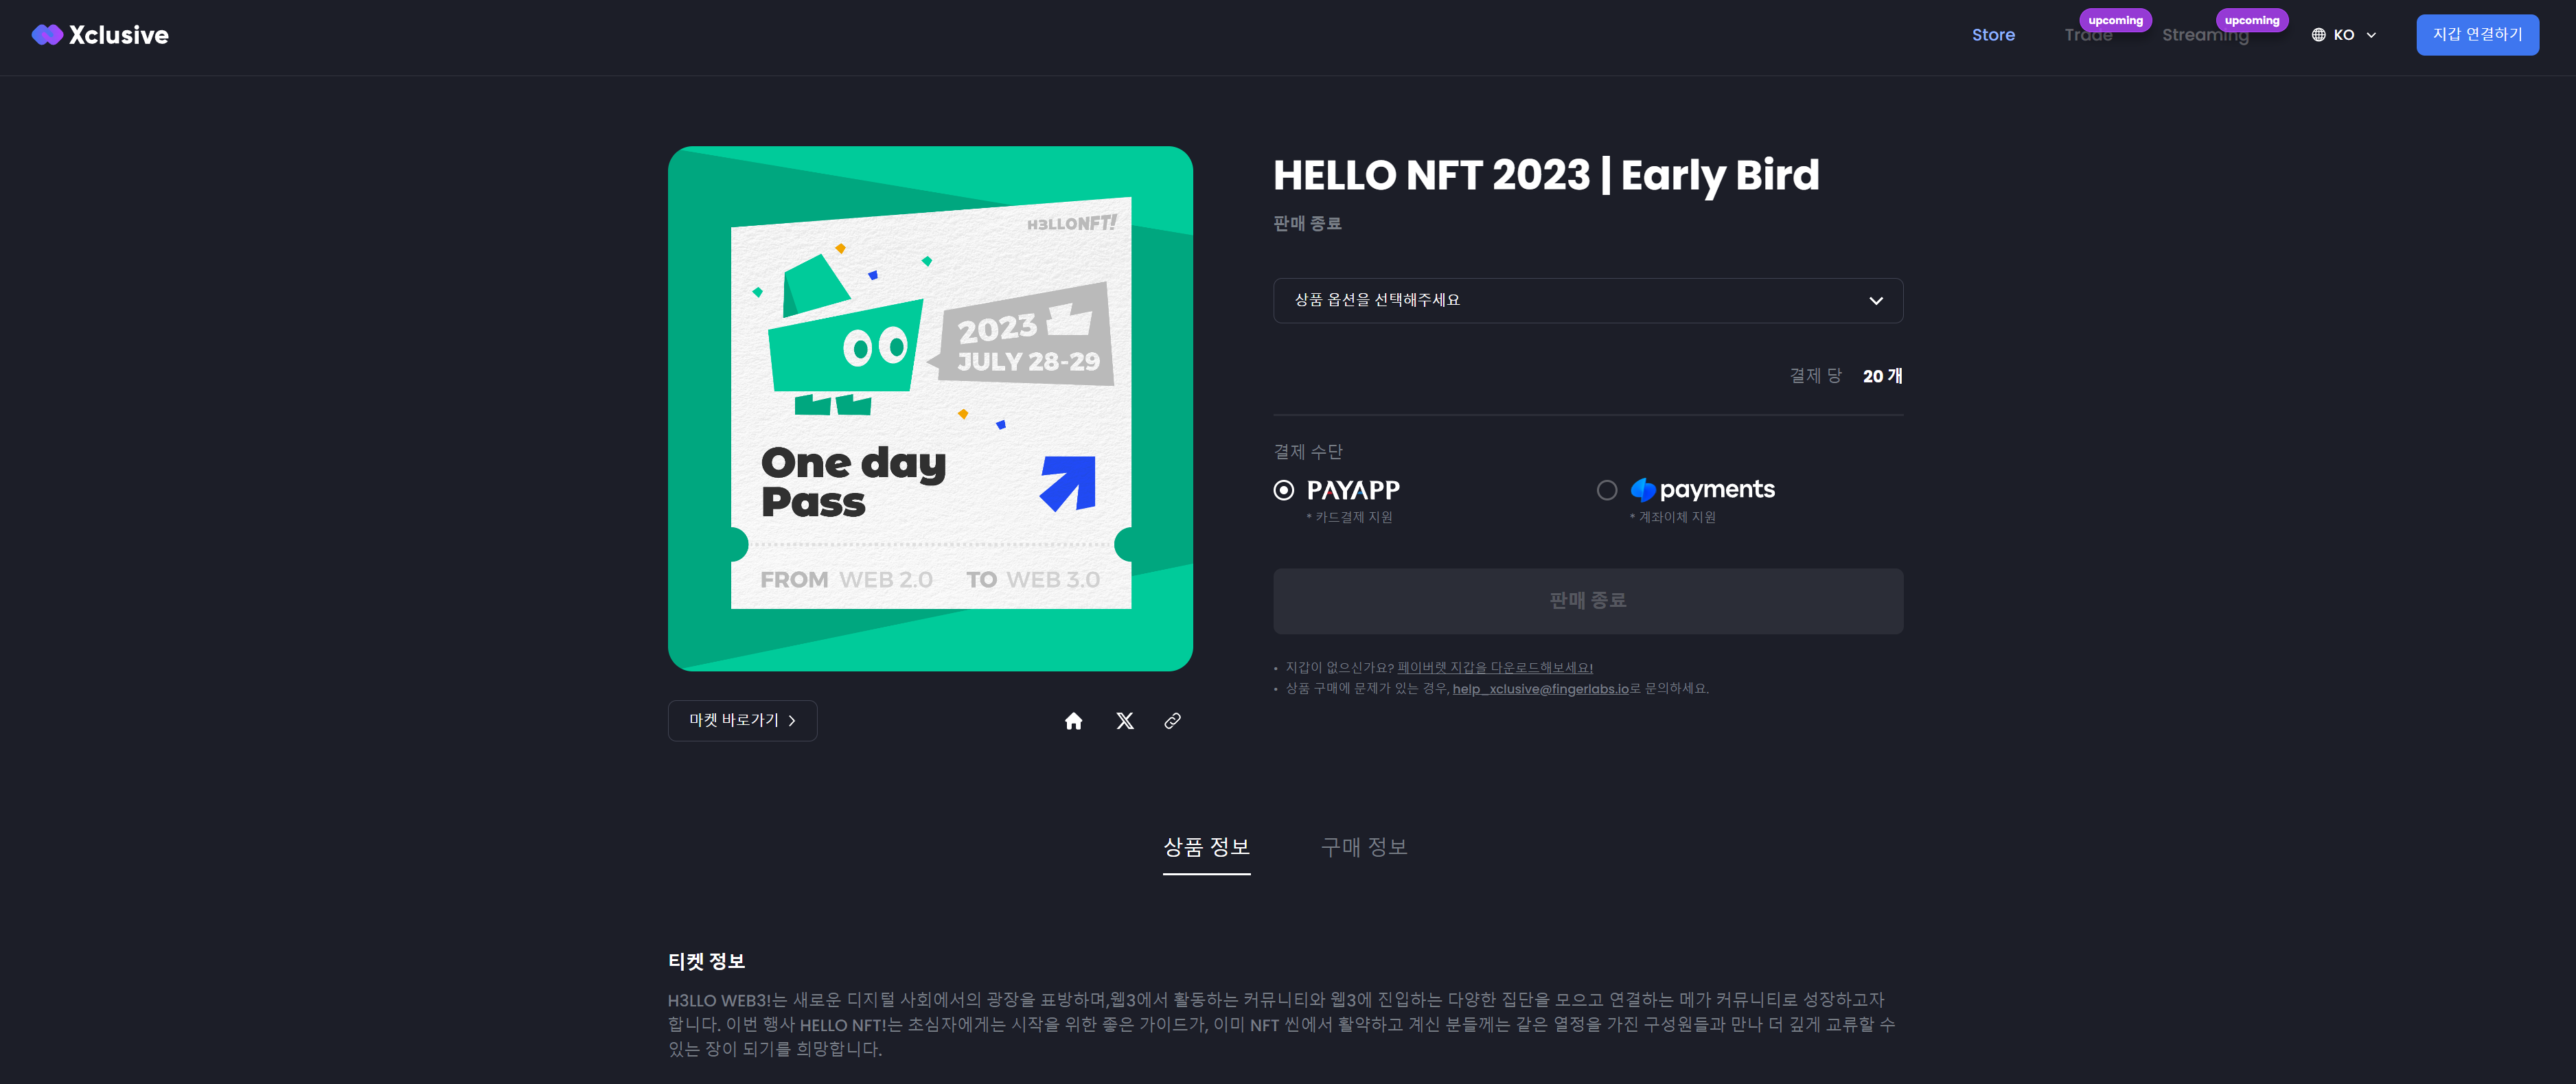Share via the X (Twitter) icon

(x=1125, y=721)
